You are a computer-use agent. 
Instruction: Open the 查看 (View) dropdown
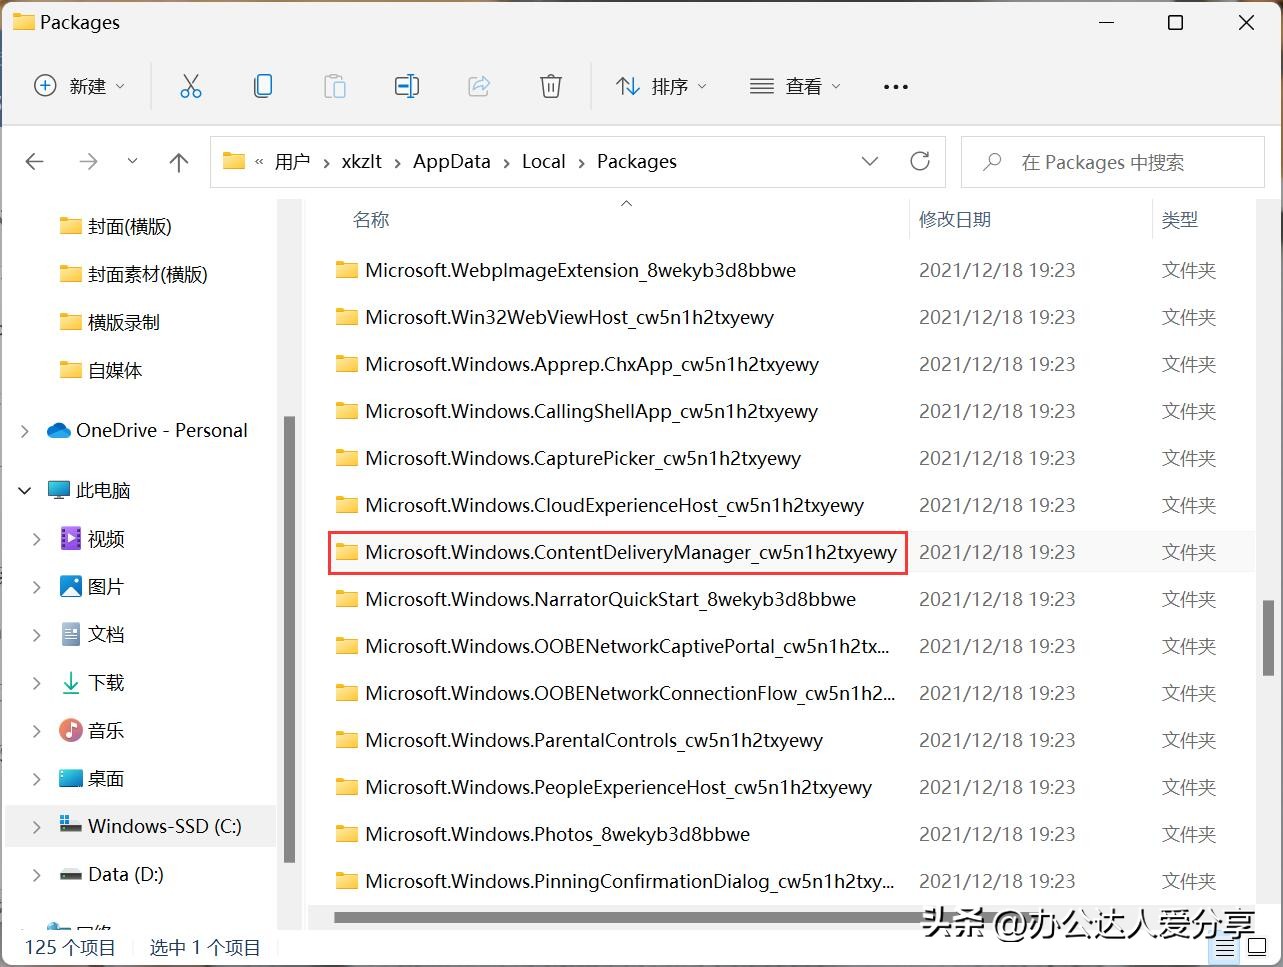pos(794,86)
